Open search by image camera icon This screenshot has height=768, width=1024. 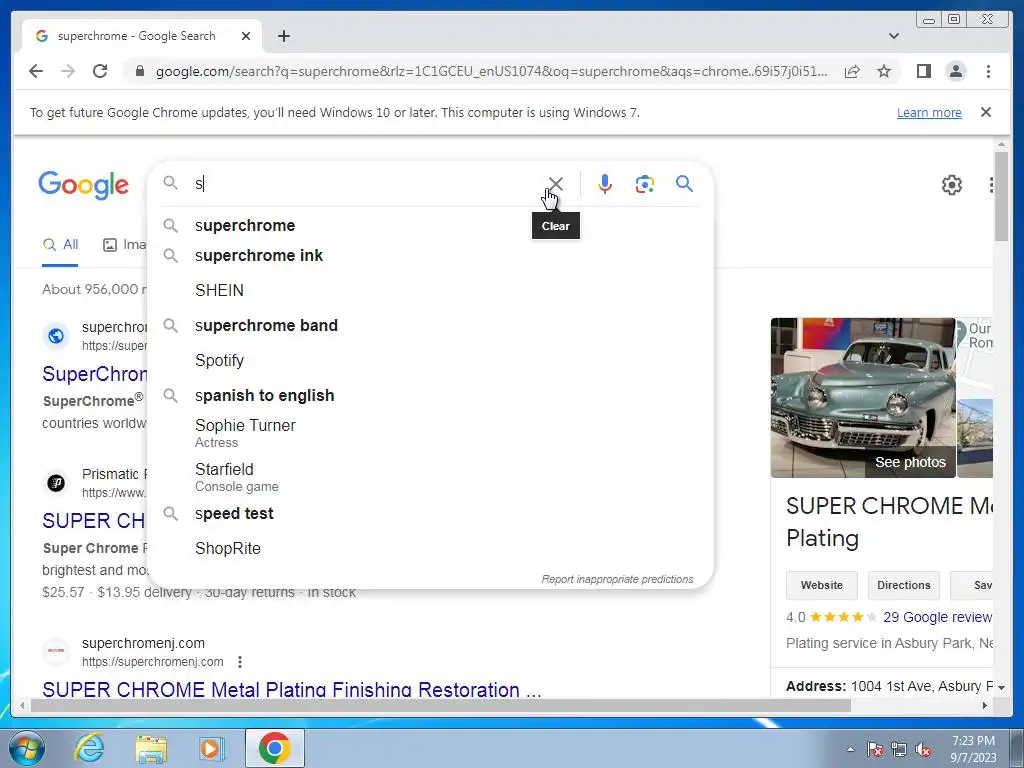[x=645, y=184]
